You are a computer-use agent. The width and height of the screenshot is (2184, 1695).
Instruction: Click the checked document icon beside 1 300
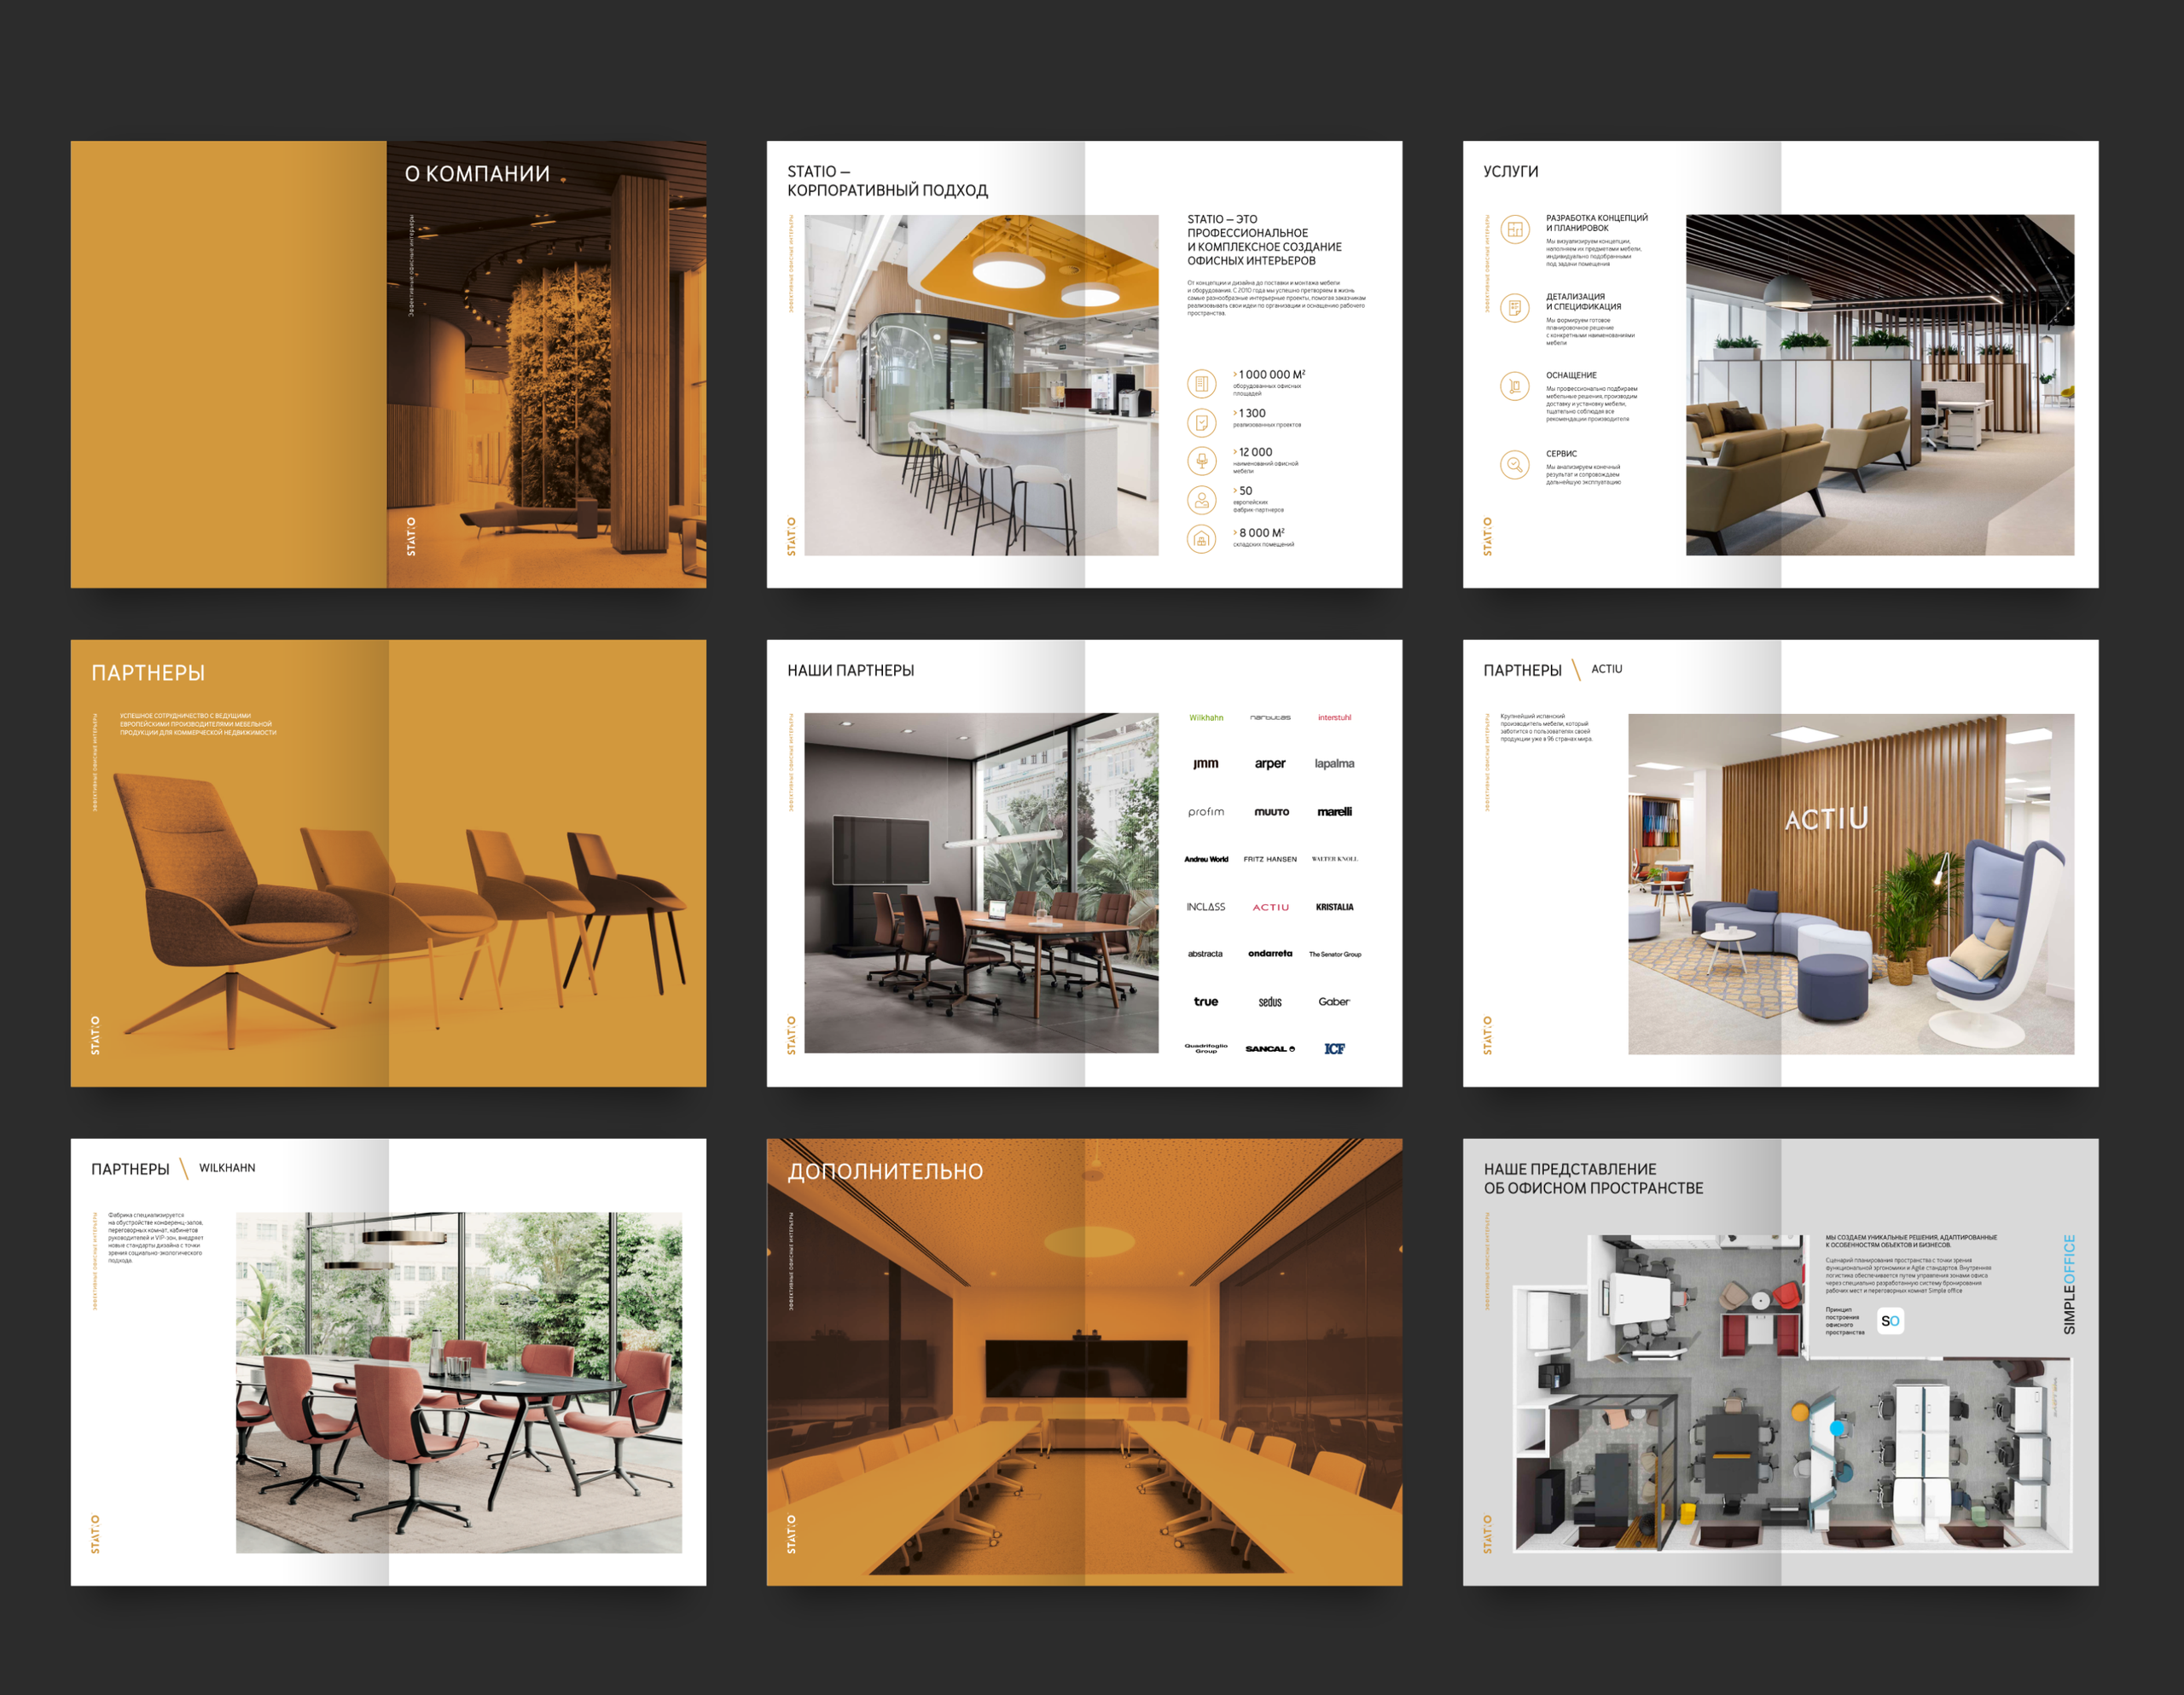[x=1201, y=423]
